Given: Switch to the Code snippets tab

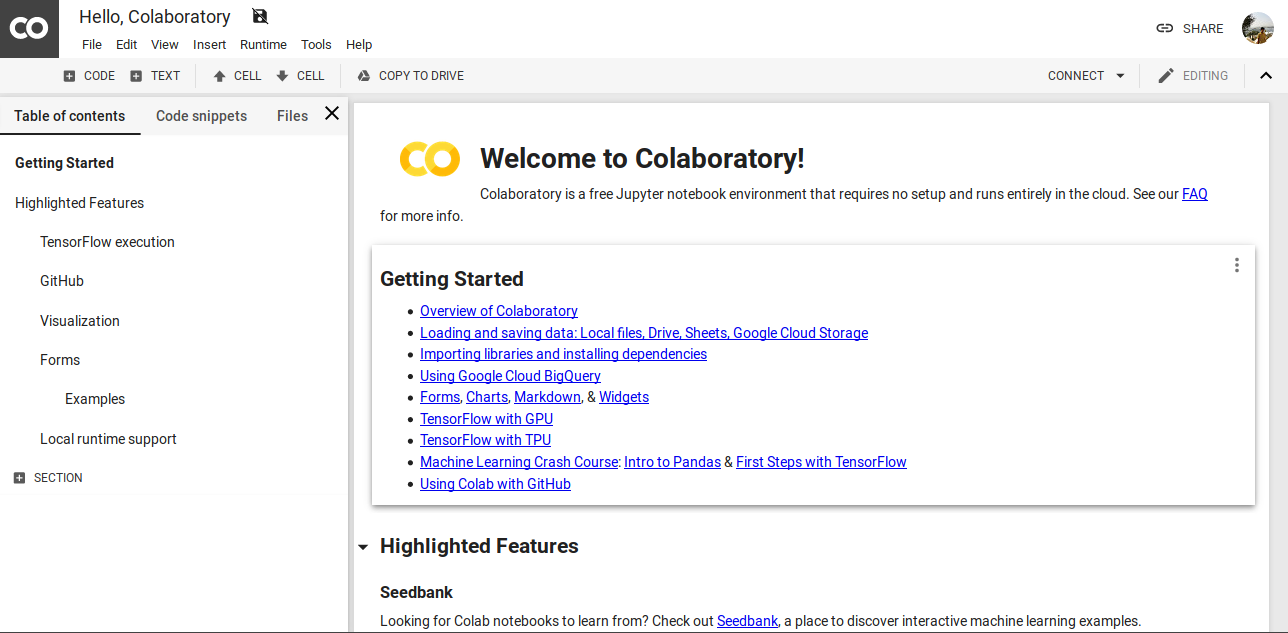Looking at the screenshot, I should pos(201,116).
